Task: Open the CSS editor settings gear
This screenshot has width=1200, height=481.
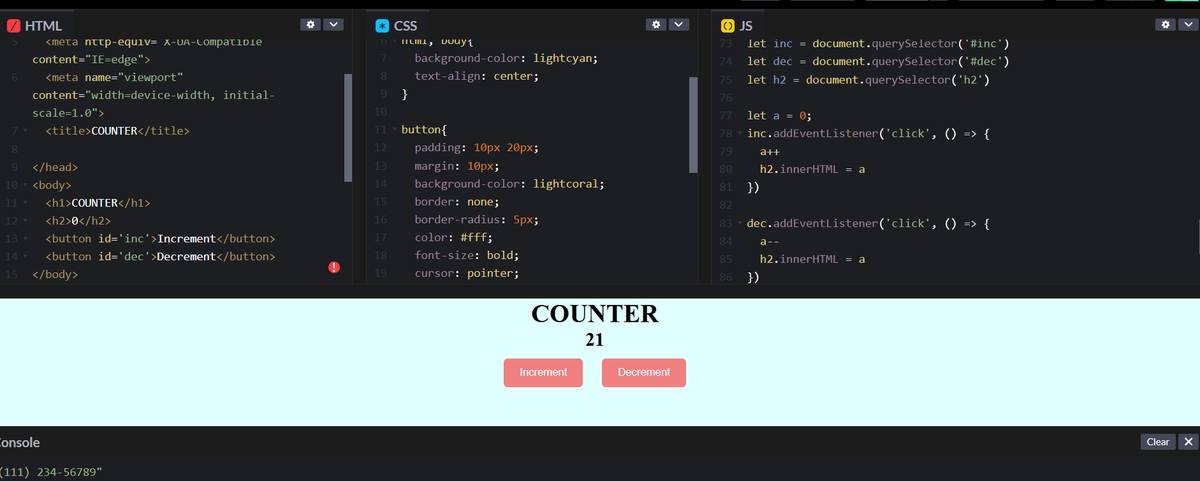Action: coord(656,24)
